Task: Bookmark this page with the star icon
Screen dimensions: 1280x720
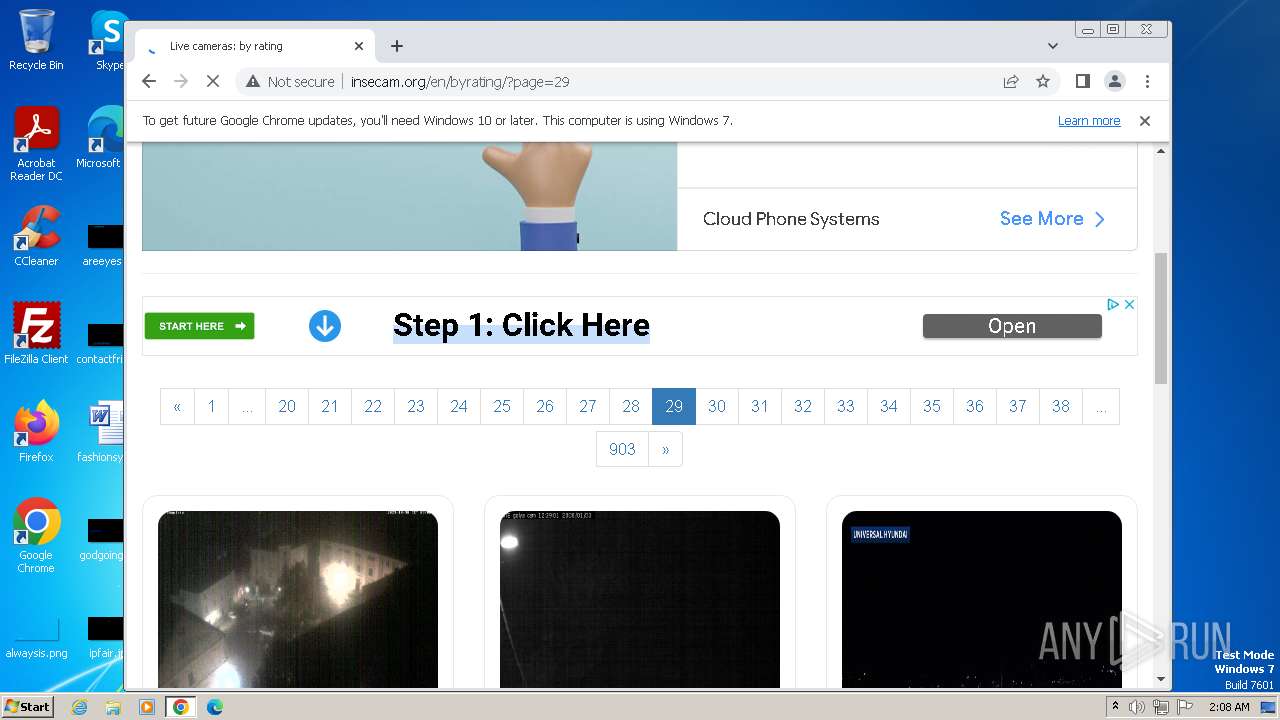Action: 1043,81
